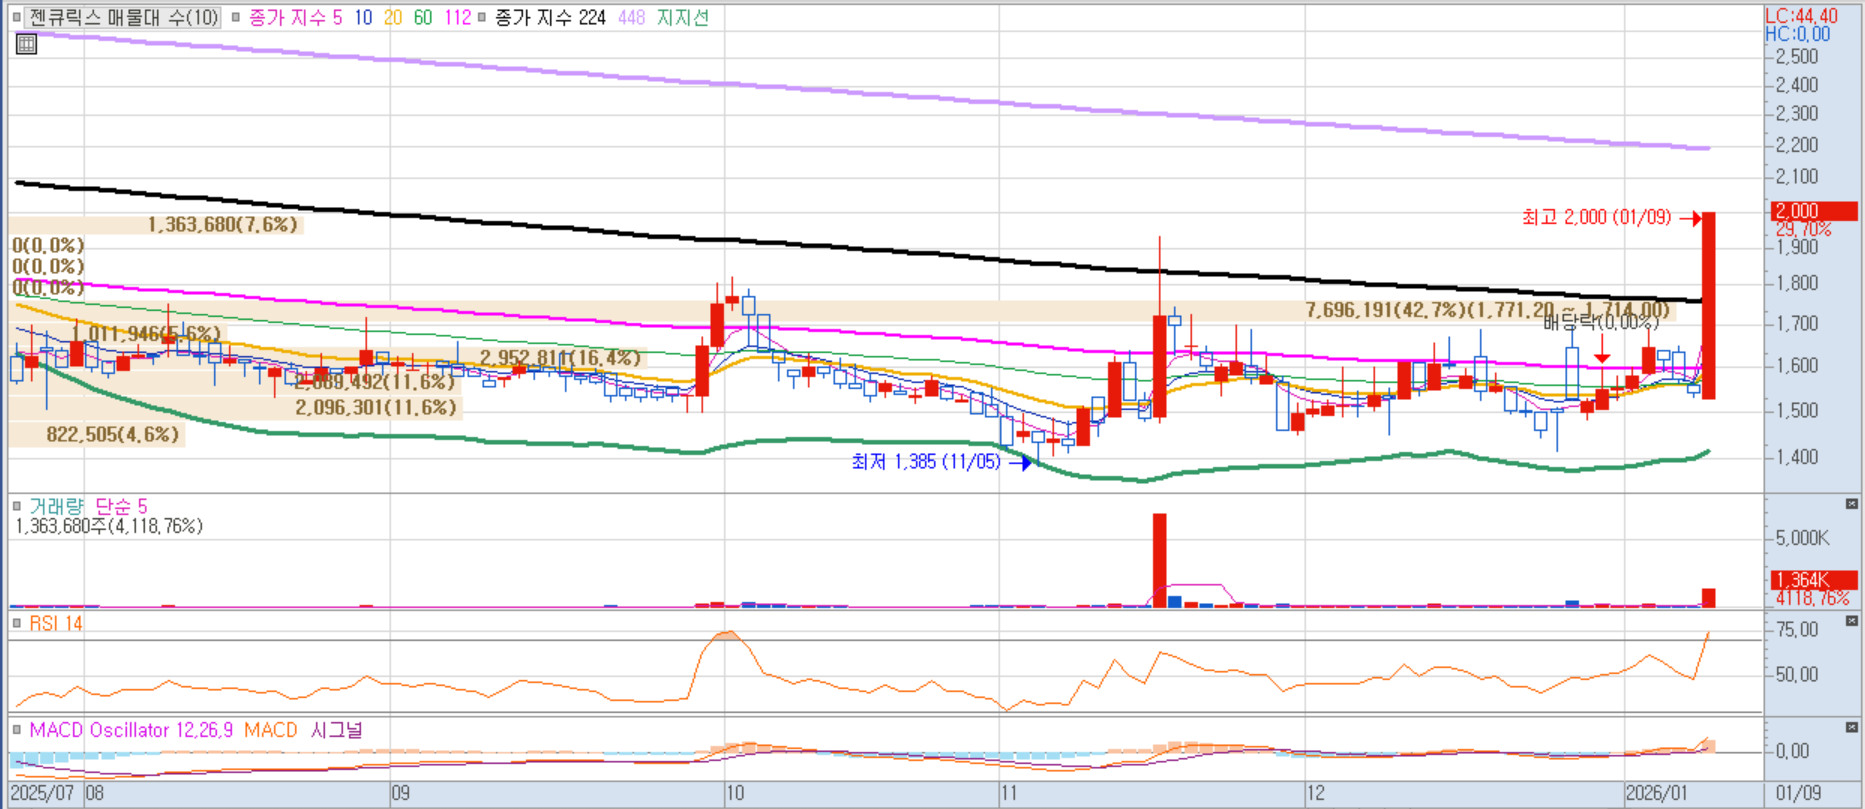Image resolution: width=1865 pixels, height=809 pixels.
Task: Click the 11 month label on date axis
Action: point(1009,793)
